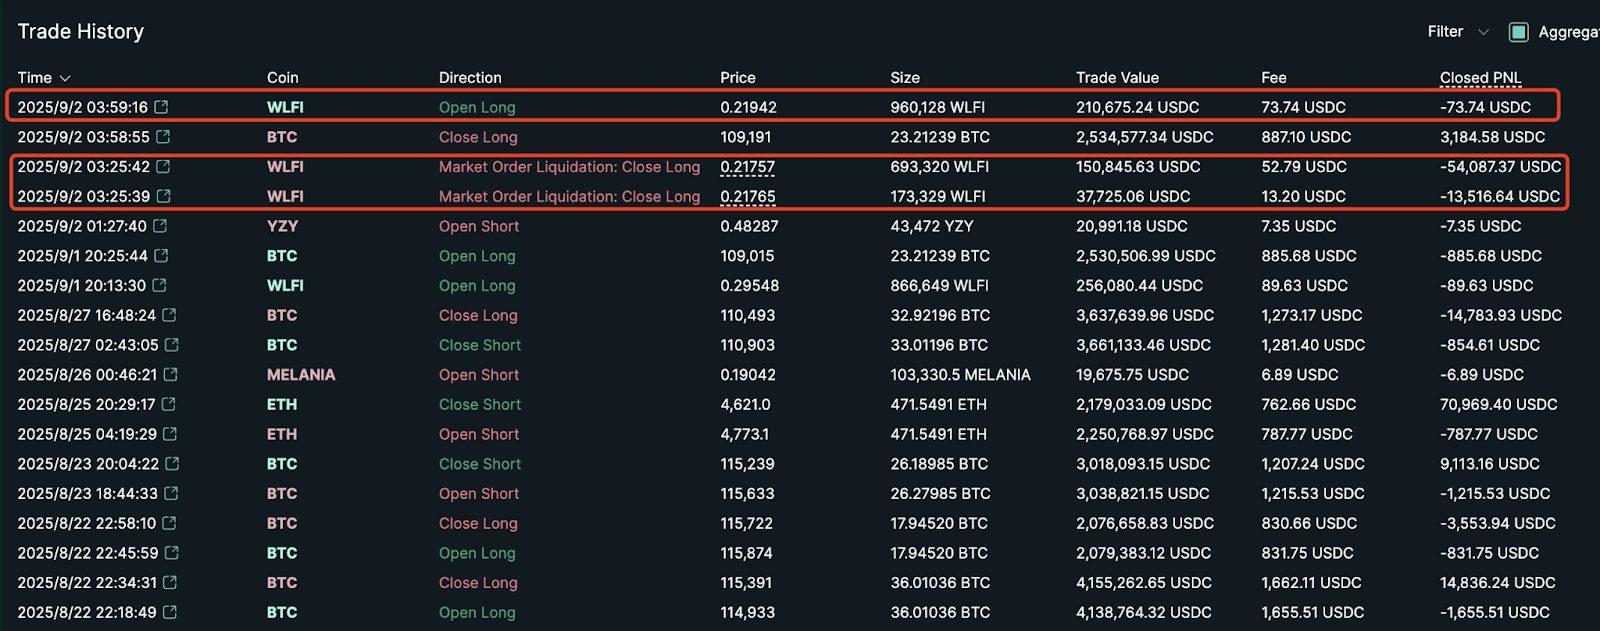Select the Coin column header
Viewport: 1600px width, 631px height.
point(282,78)
